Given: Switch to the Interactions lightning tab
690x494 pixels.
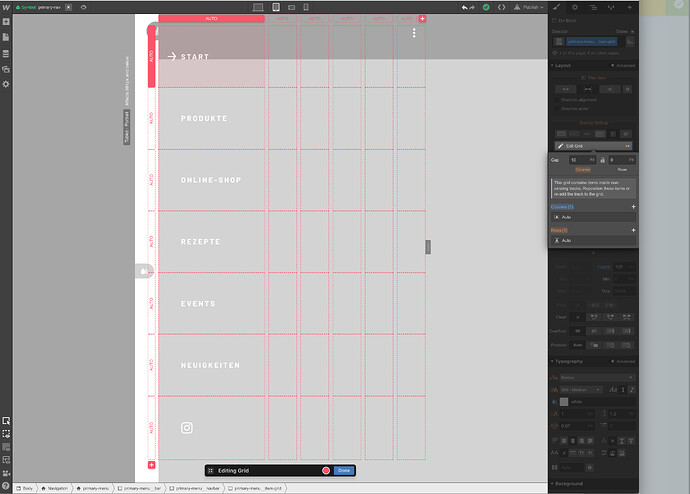Looking at the screenshot, I should click(630, 7).
